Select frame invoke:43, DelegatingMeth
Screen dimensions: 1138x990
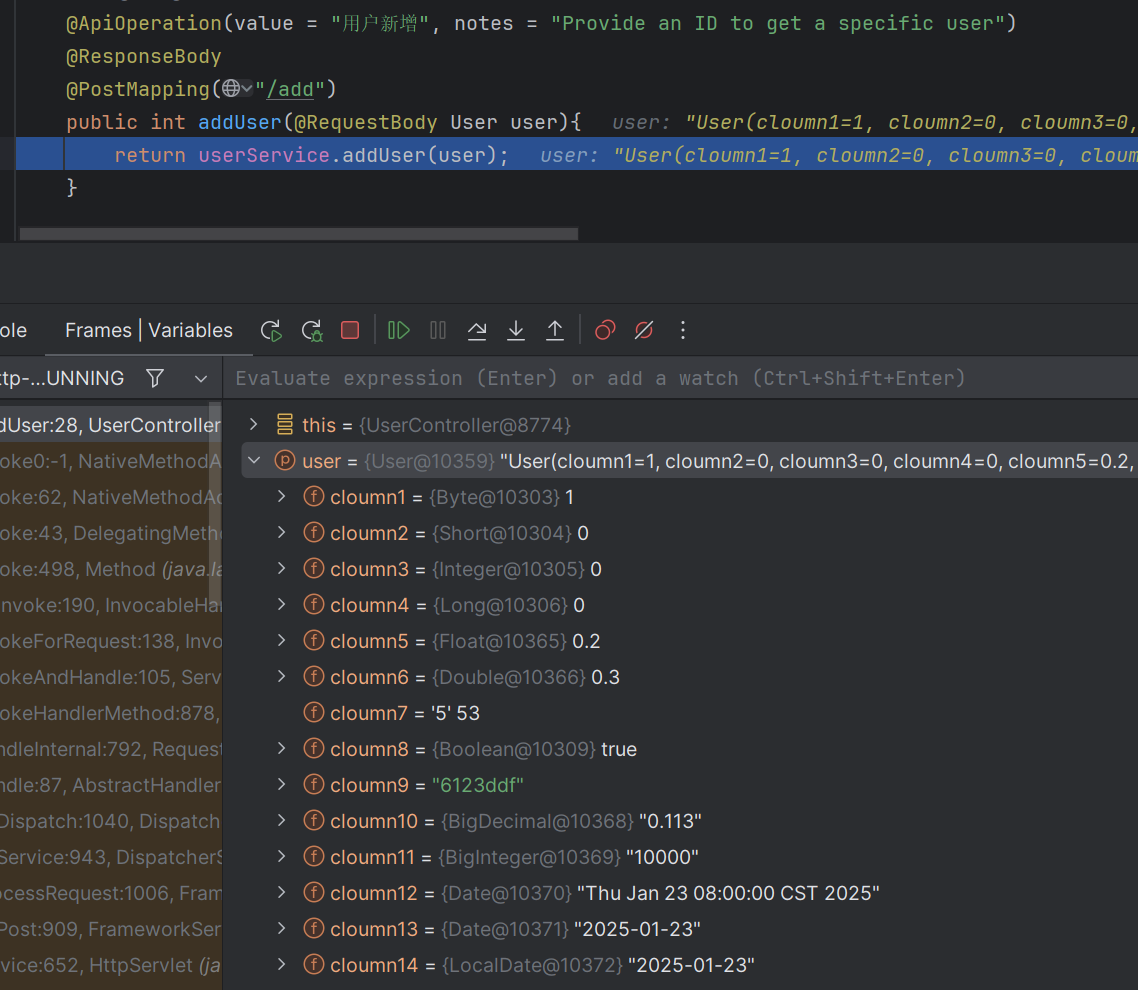(x=110, y=533)
